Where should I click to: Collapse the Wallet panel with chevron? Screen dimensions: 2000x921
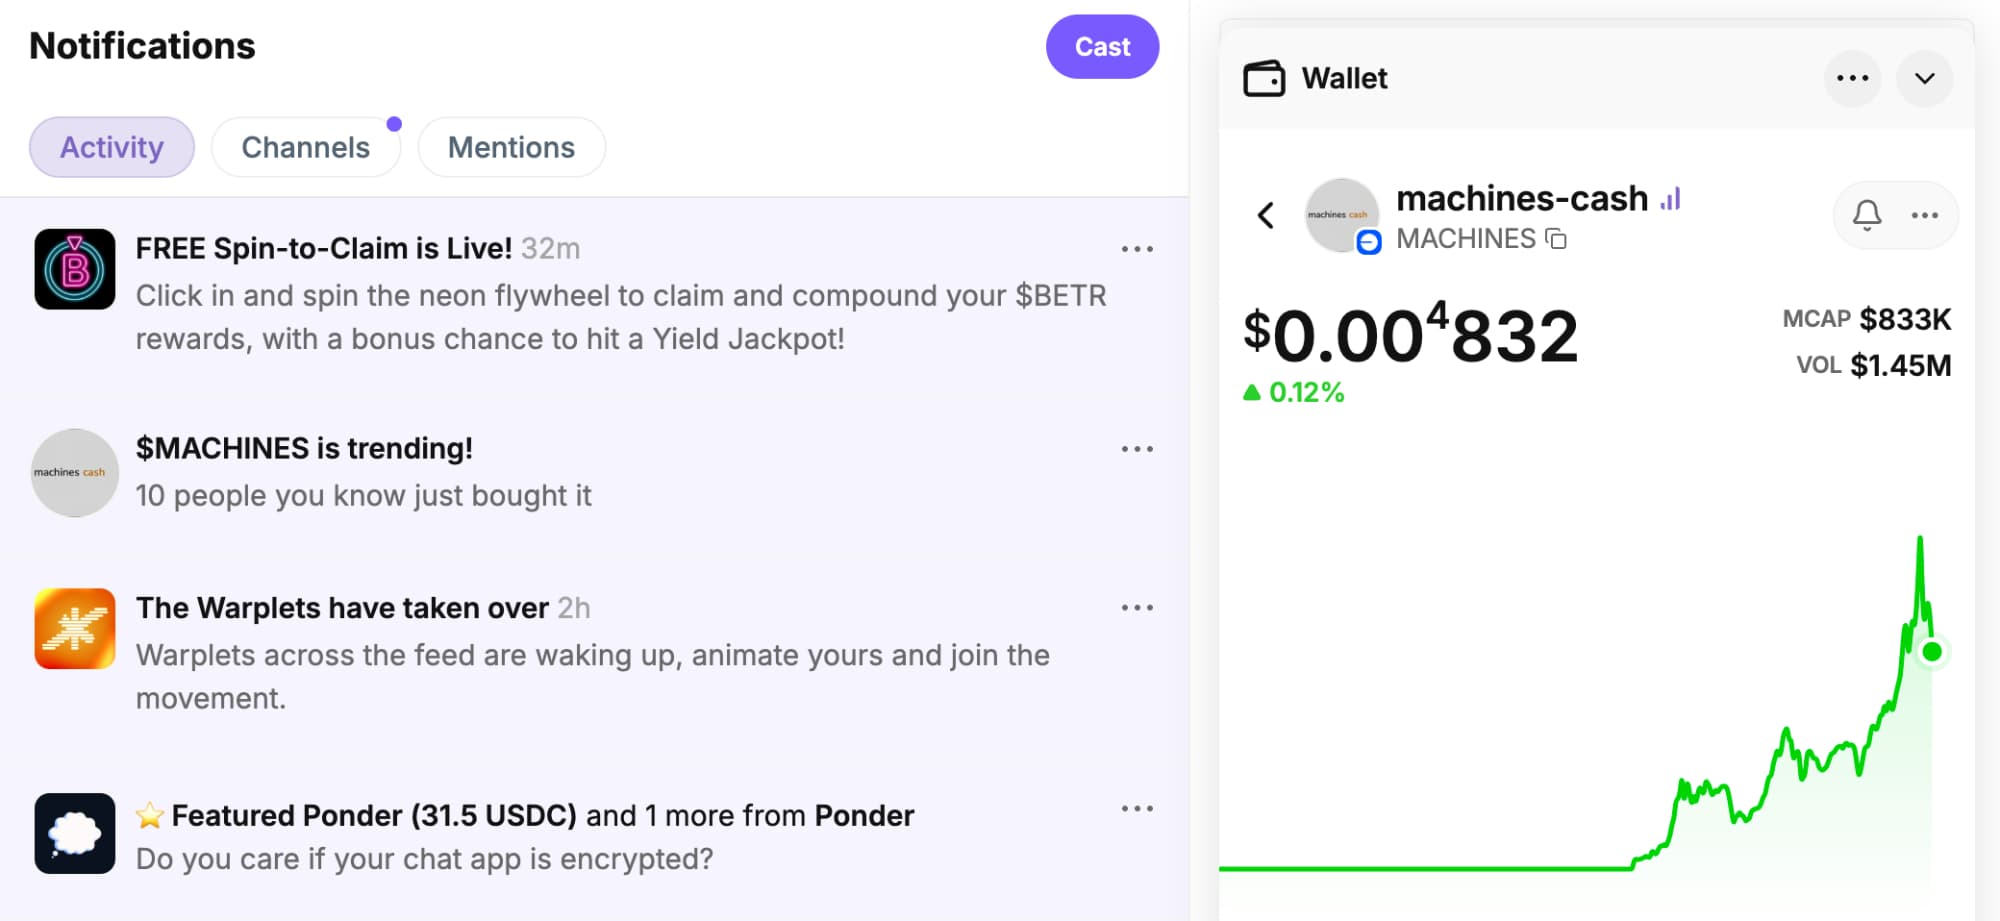(1924, 78)
